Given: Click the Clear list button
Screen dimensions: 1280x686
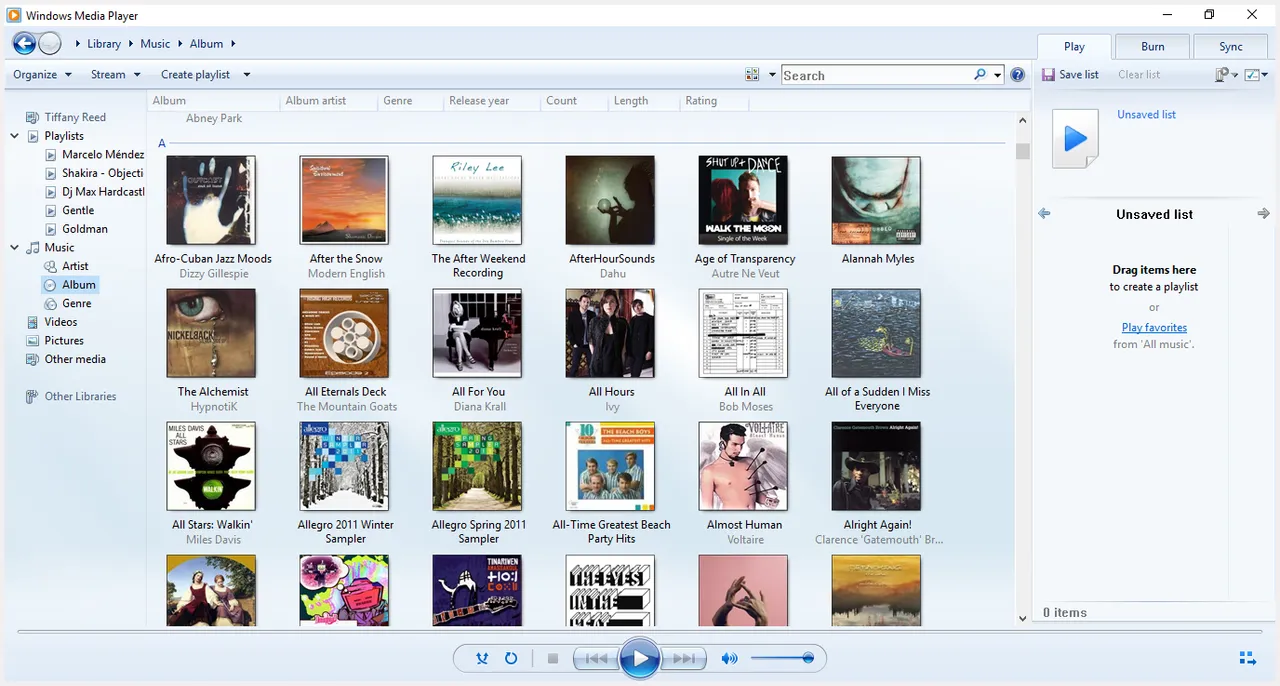Looking at the screenshot, I should tap(1139, 75).
